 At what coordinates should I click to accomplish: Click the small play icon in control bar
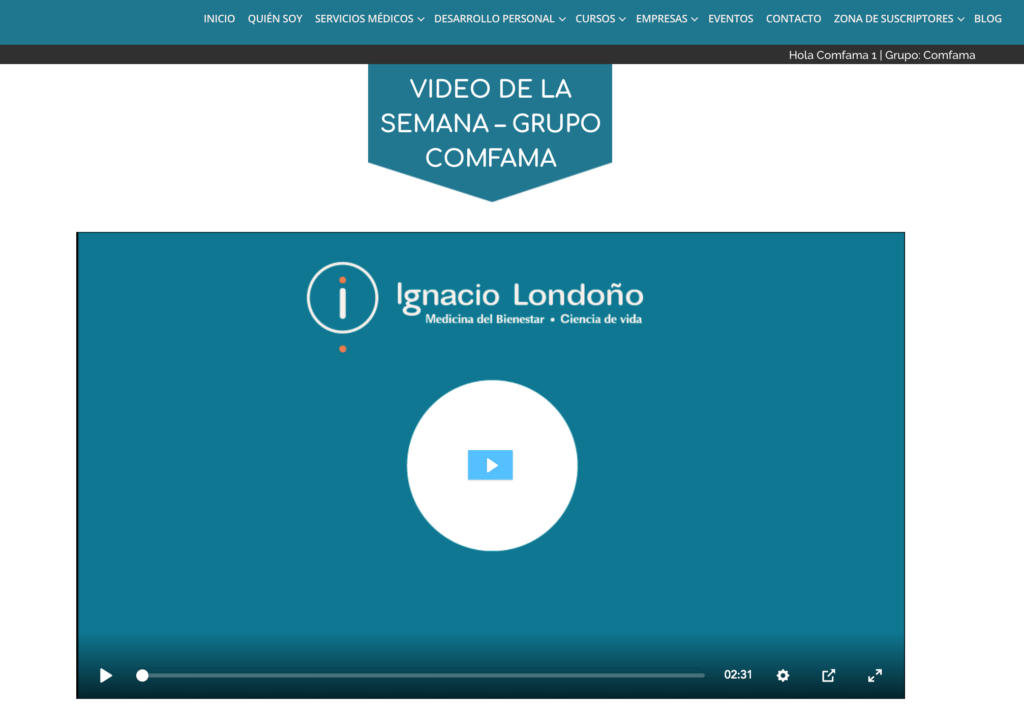tap(106, 675)
